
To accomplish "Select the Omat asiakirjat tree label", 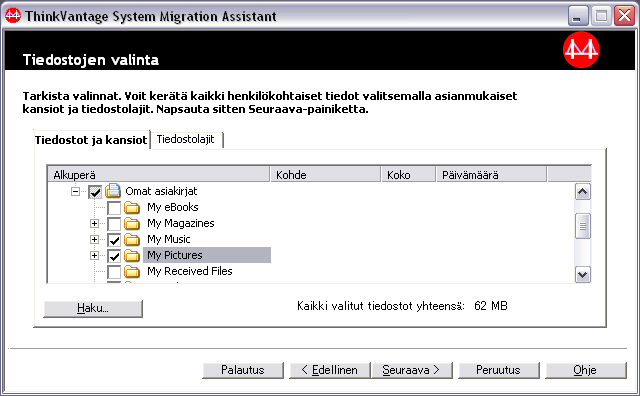I will [x=161, y=191].
